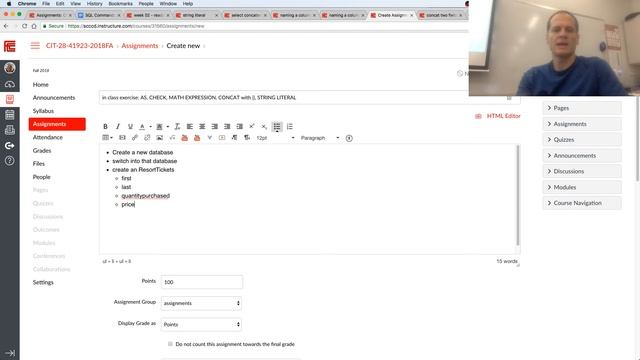Image resolution: width=640 pixels, height=360 pixels.
Task: Click the first red record media icon
Action: pyautogui.click(x=184, y=138)
